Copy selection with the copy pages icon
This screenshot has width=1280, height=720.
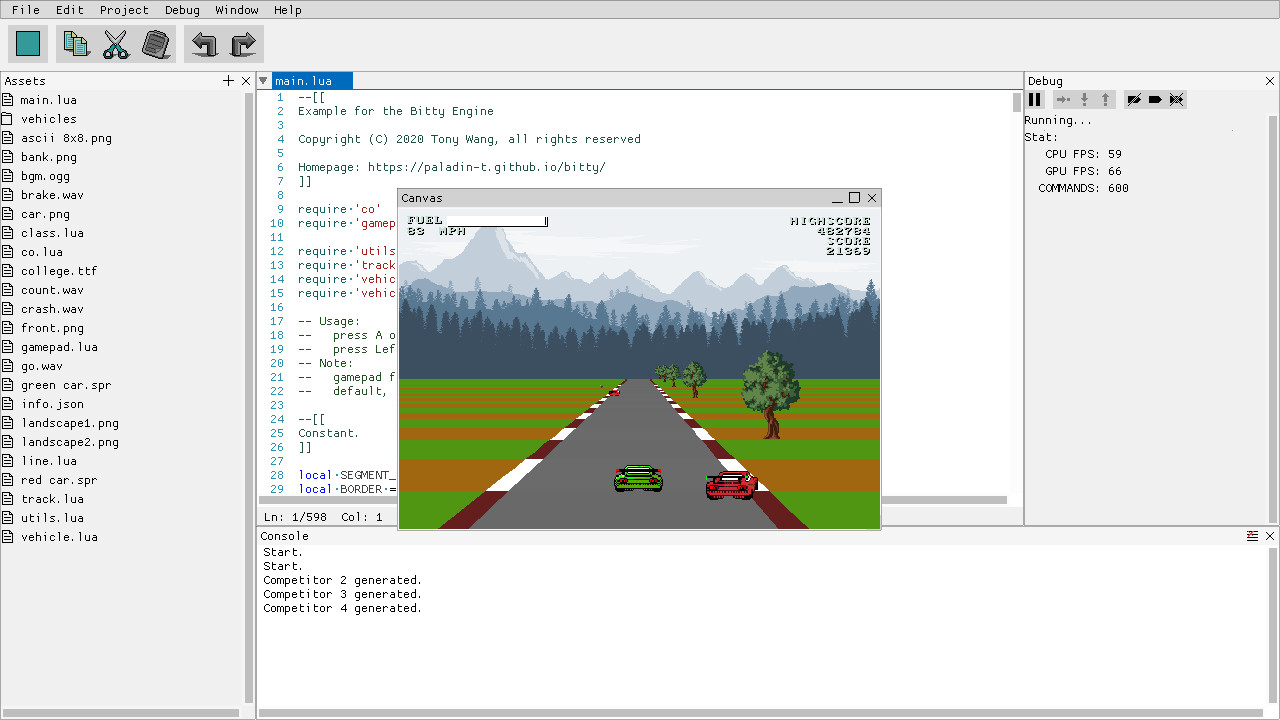click(x=75, y=43)
